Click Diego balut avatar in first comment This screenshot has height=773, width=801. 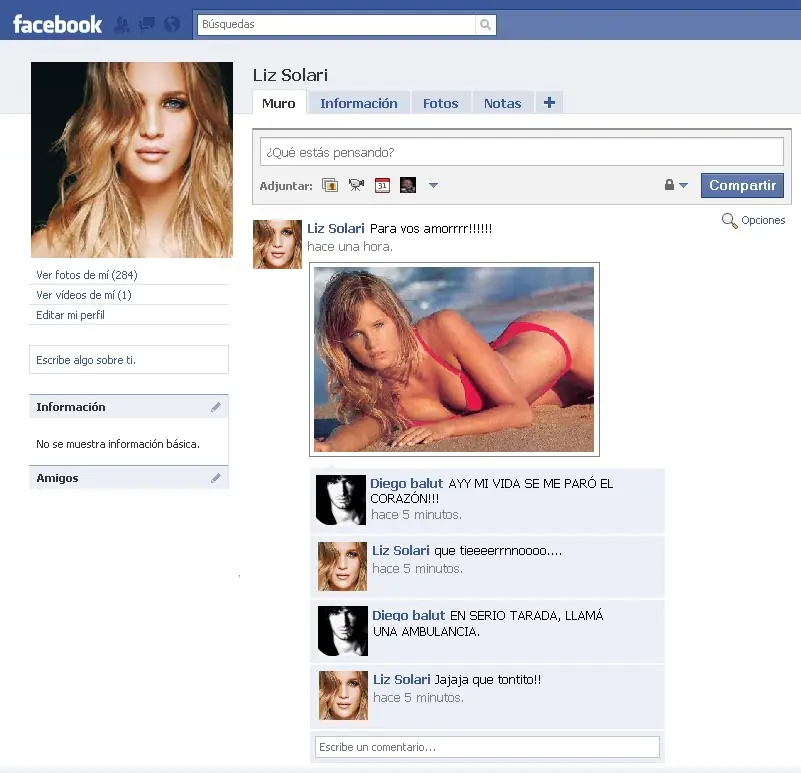click(x=341, y=500)
